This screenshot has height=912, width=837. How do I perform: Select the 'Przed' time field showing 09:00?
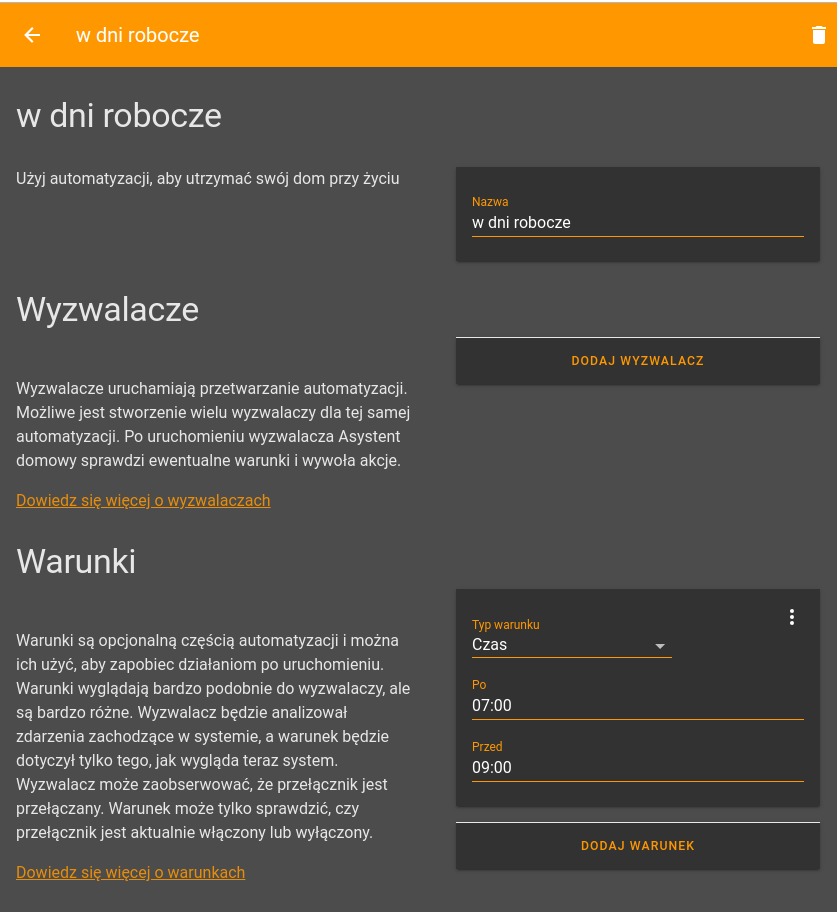pyautogui.click(x=637, y=767)
